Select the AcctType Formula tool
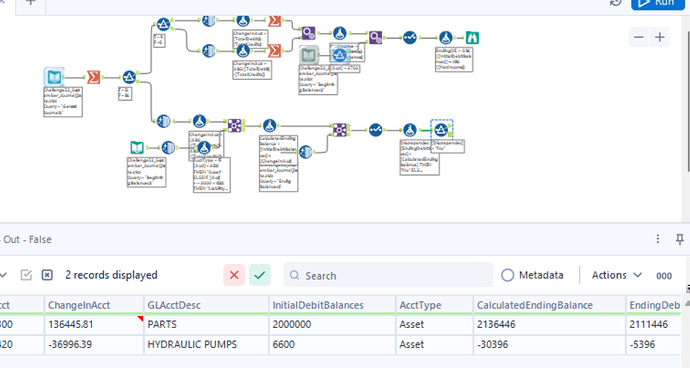The width and height of the screenshot is (690, 368). (x=203, y=147)
